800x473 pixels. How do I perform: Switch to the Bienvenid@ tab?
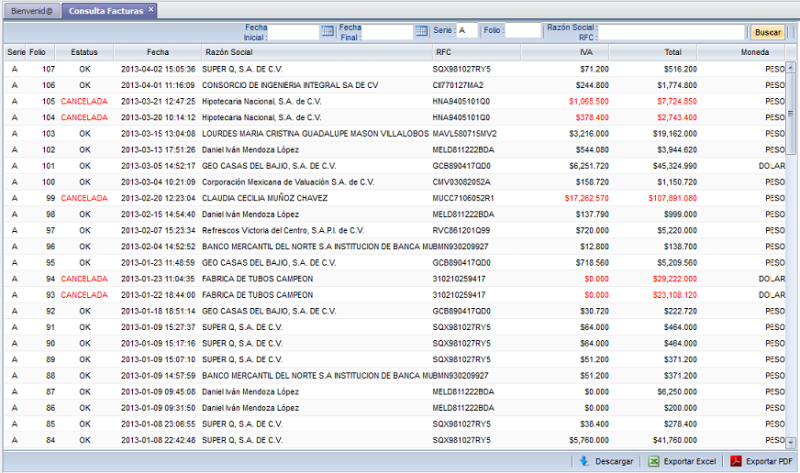click(32, 10)
